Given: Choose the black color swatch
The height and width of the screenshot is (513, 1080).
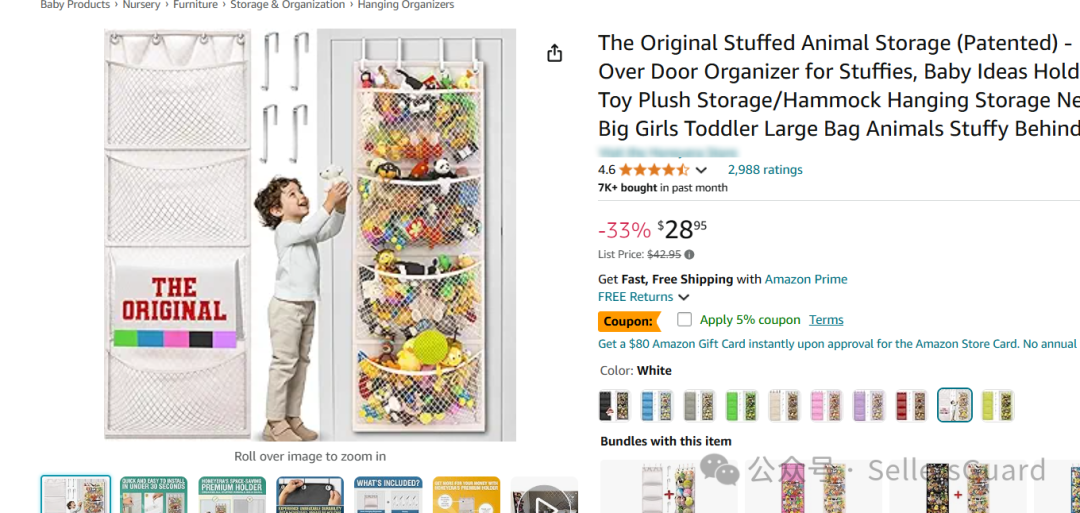Looking at the screenshot, I should click(614, 405).
